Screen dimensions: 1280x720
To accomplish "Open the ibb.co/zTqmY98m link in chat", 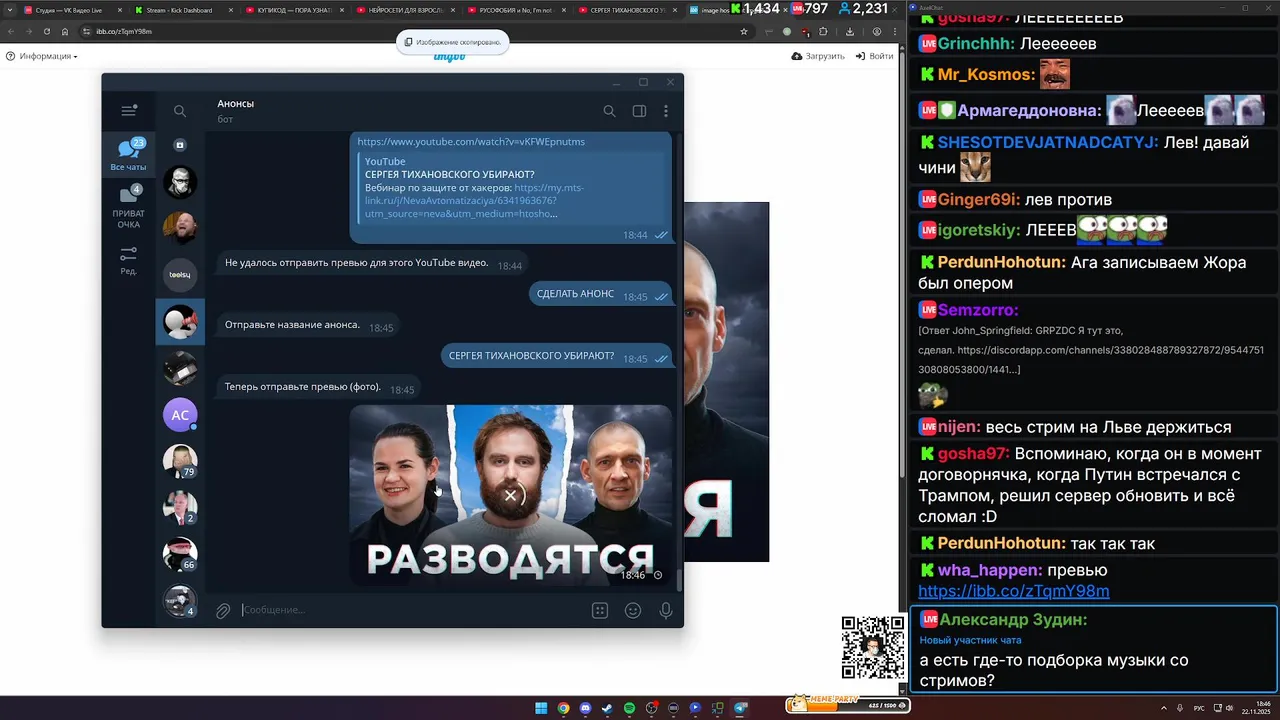I will tap(1013, 591).
